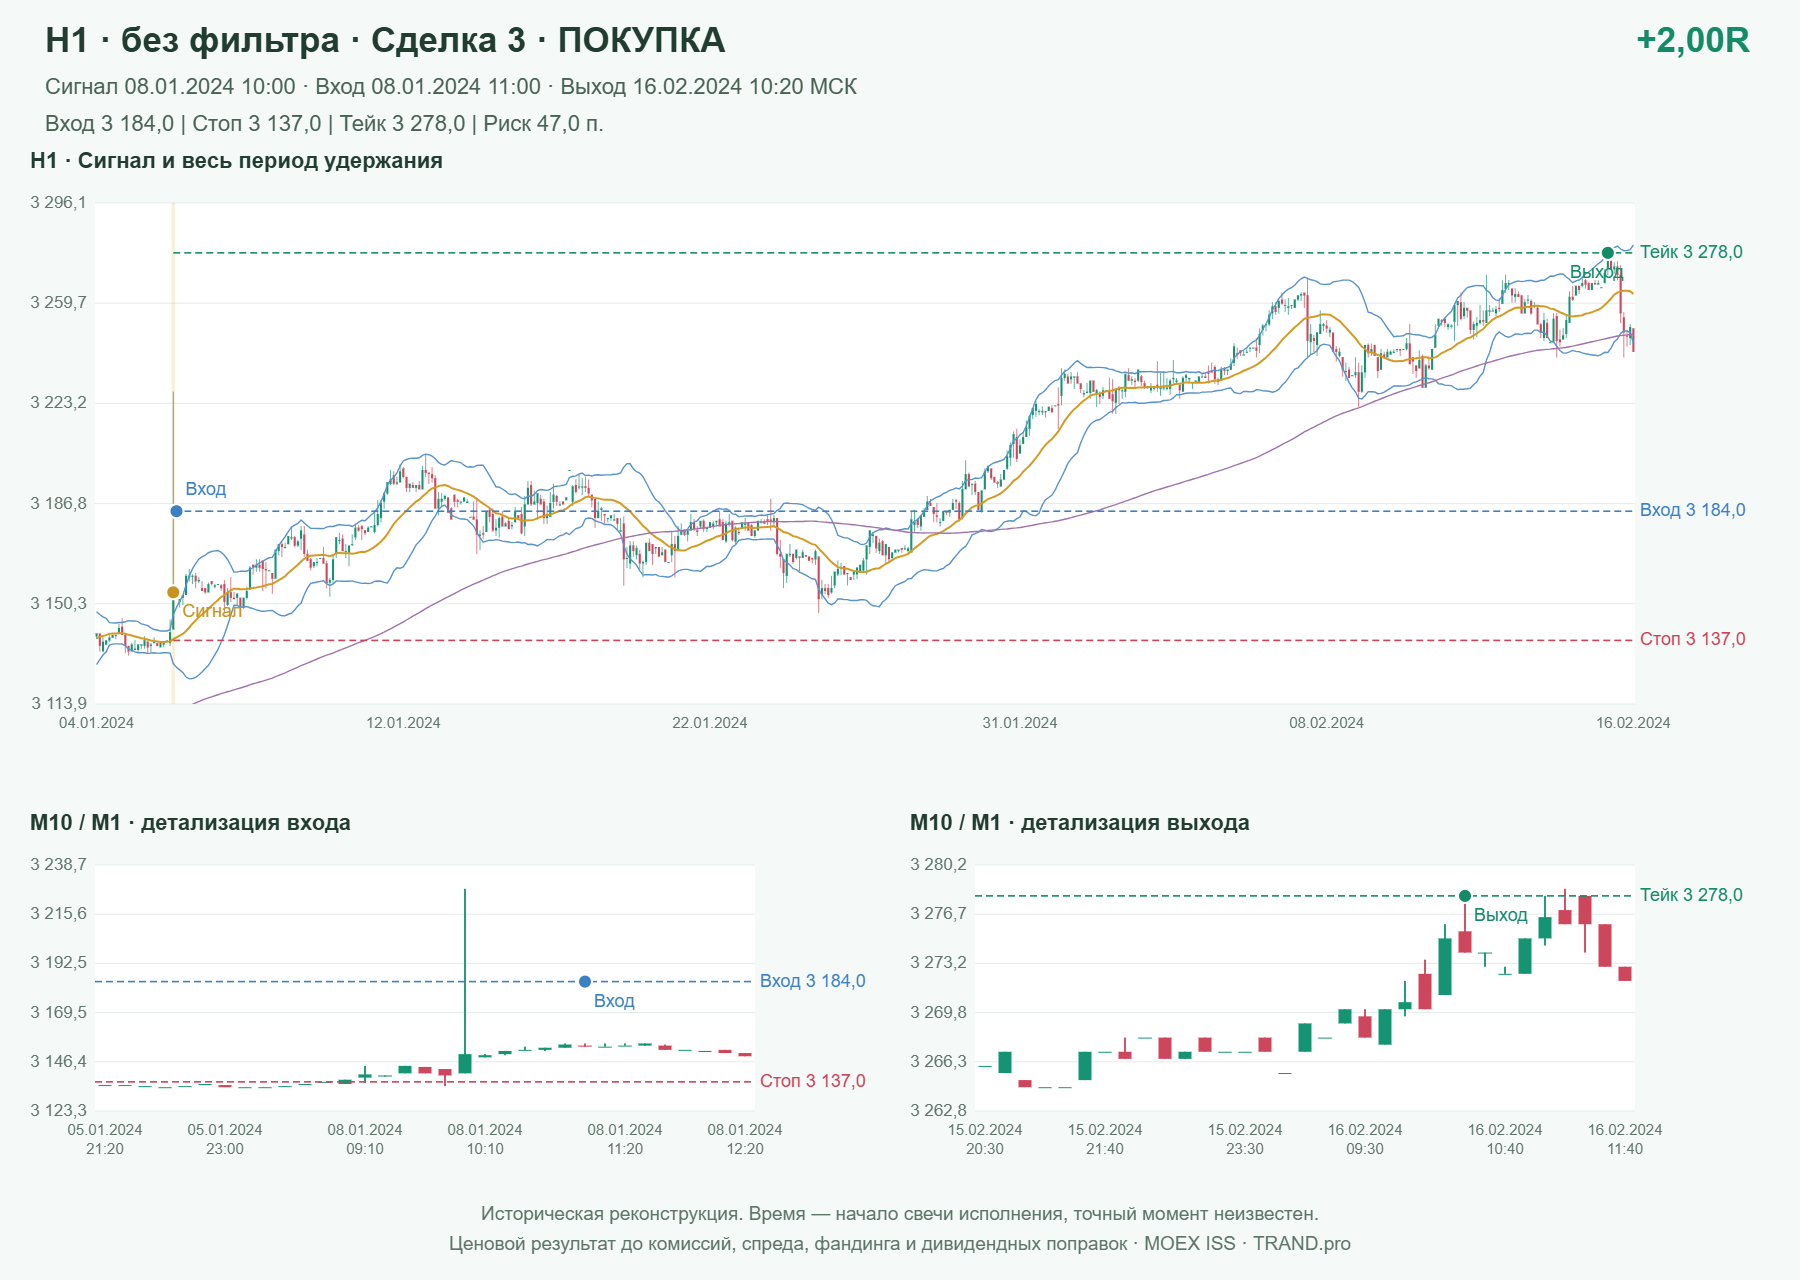
Task: Click the tall green spike candle in entry detail chart
Action: (465, 980)
